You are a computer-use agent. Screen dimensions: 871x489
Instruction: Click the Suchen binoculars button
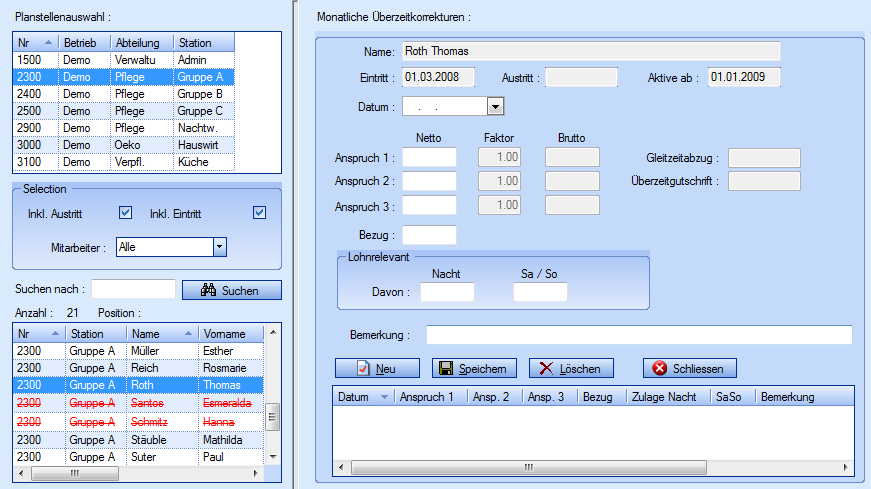point(231,290)
